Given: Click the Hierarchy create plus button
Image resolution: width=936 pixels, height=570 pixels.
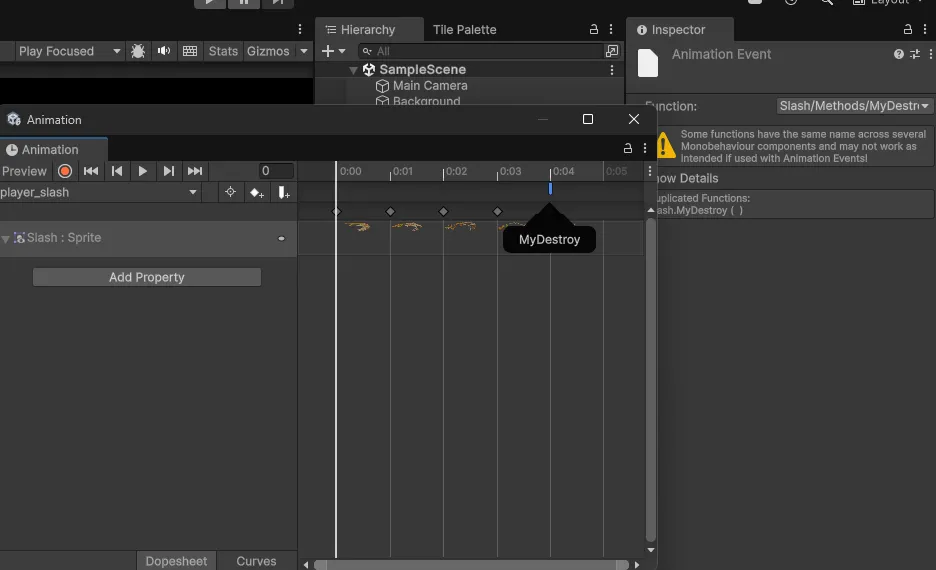Looking at the screenshot, I should tap(333, 51).
